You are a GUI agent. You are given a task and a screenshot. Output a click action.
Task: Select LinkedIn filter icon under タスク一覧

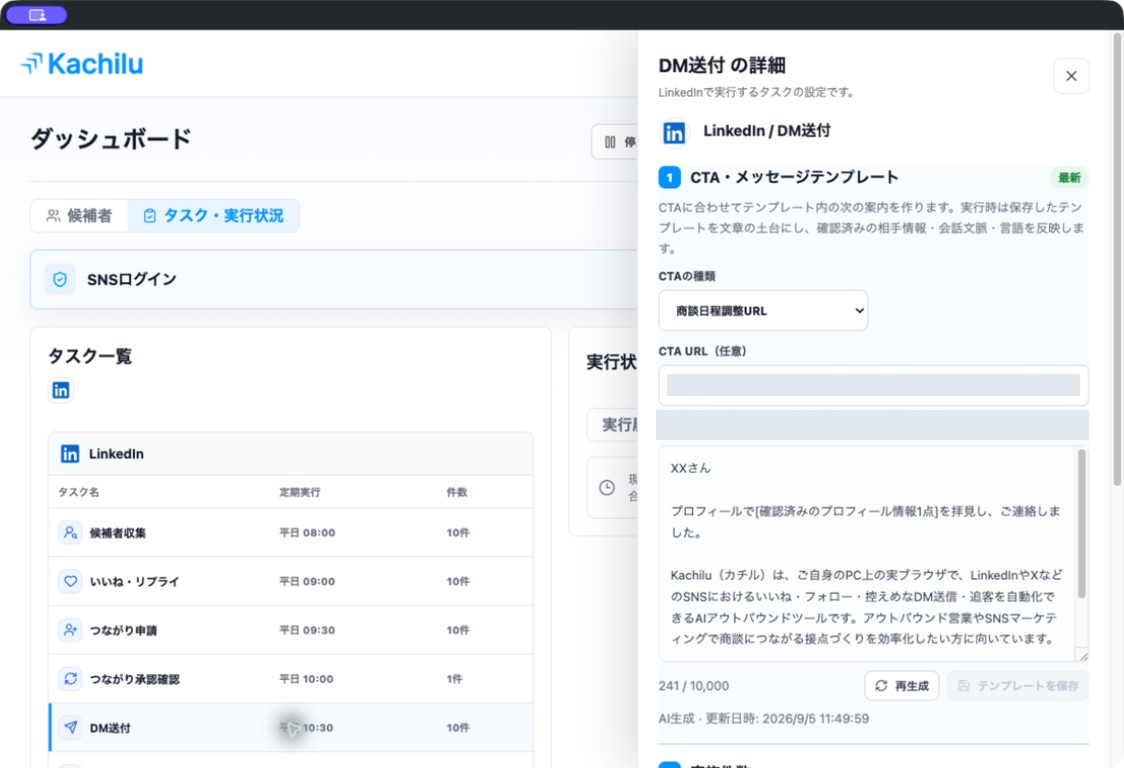[61, 390]
